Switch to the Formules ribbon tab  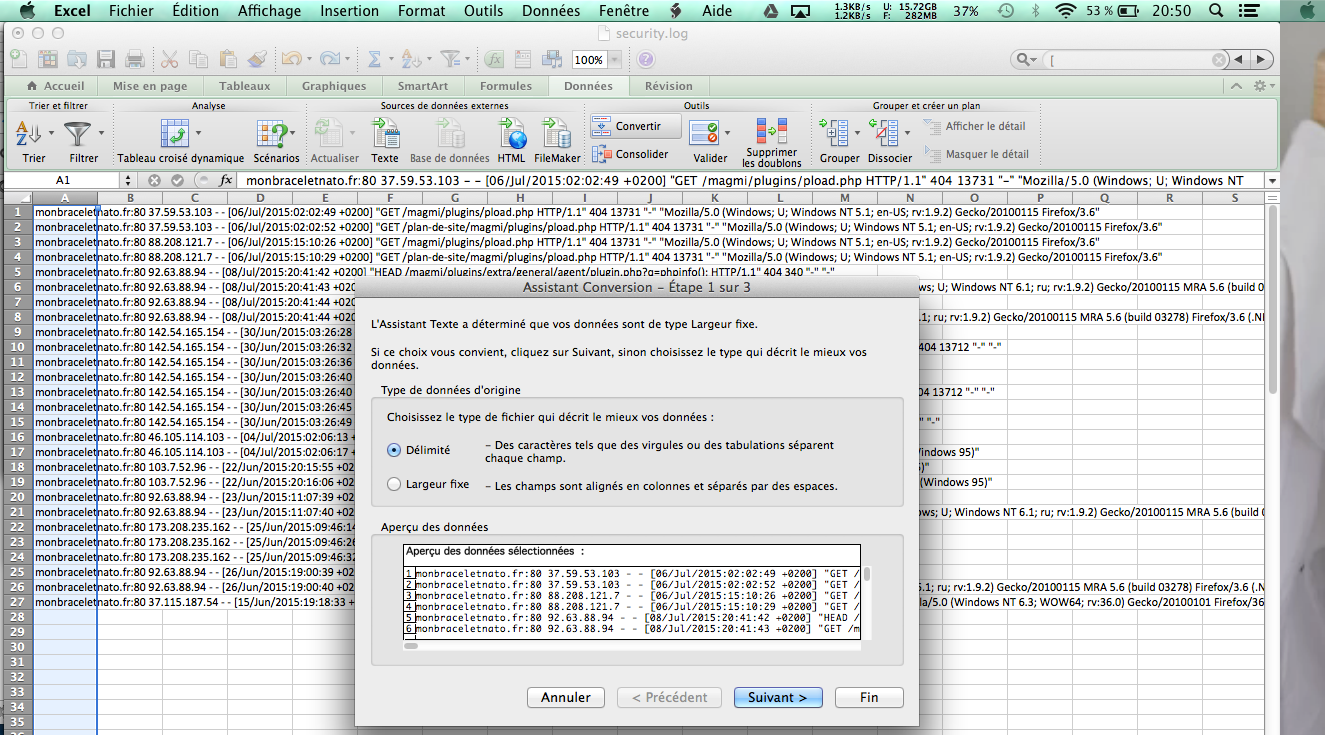[x=506, y=86]
